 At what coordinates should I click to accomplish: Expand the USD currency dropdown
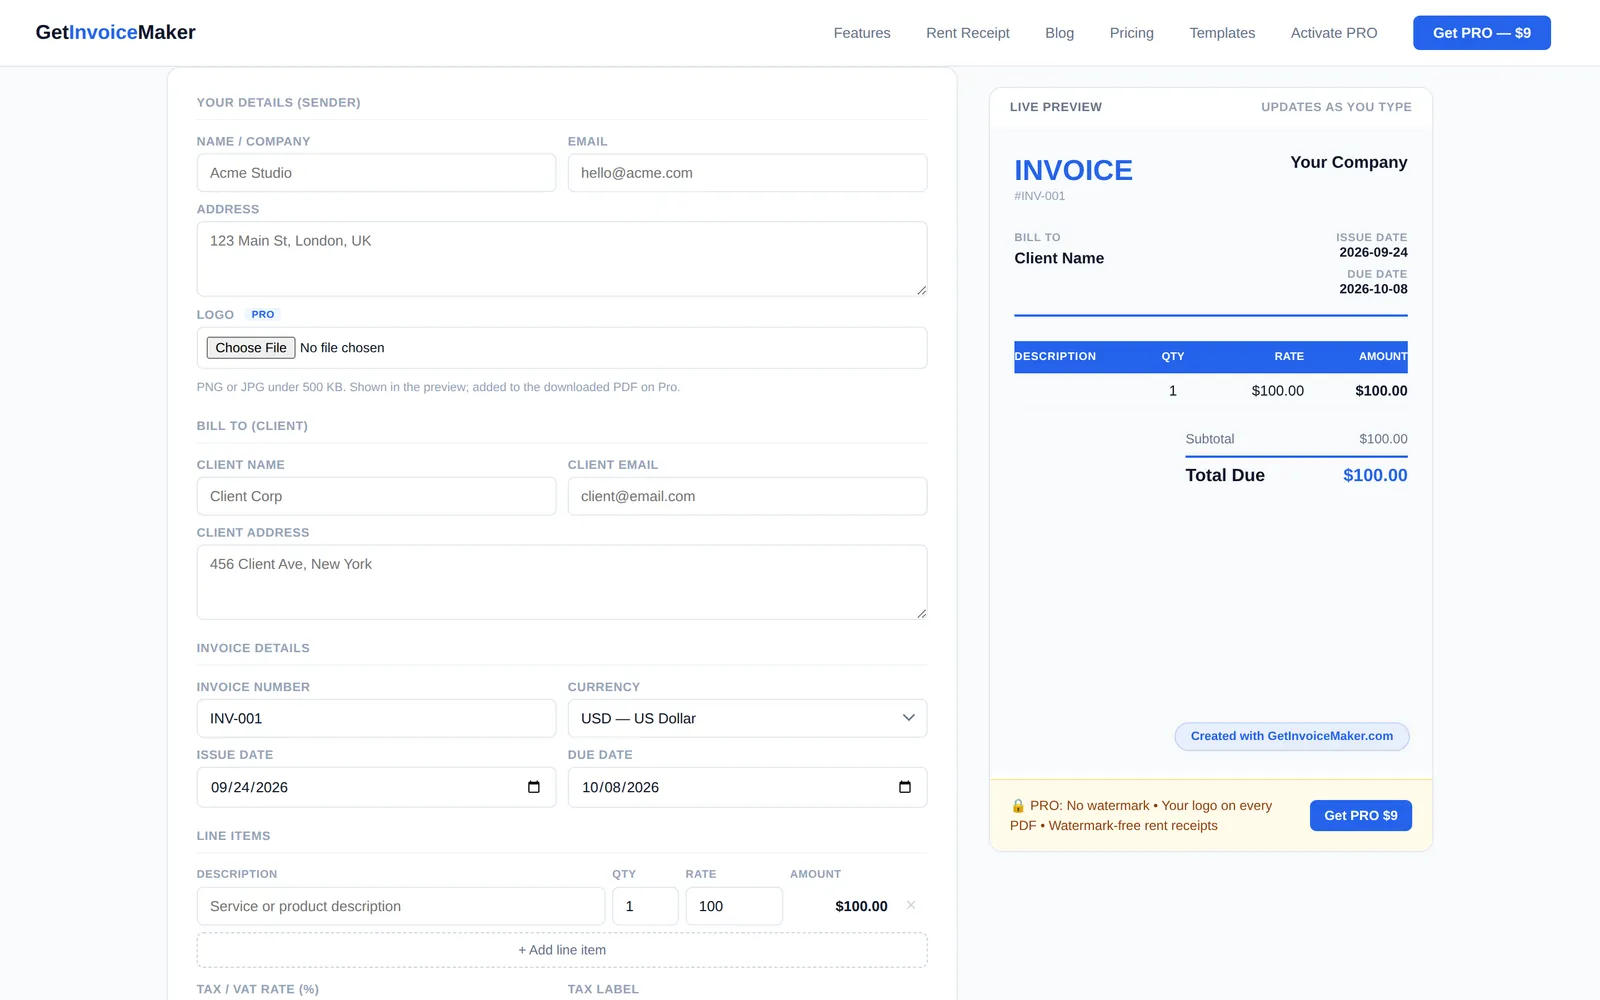(x=747, y=718)
